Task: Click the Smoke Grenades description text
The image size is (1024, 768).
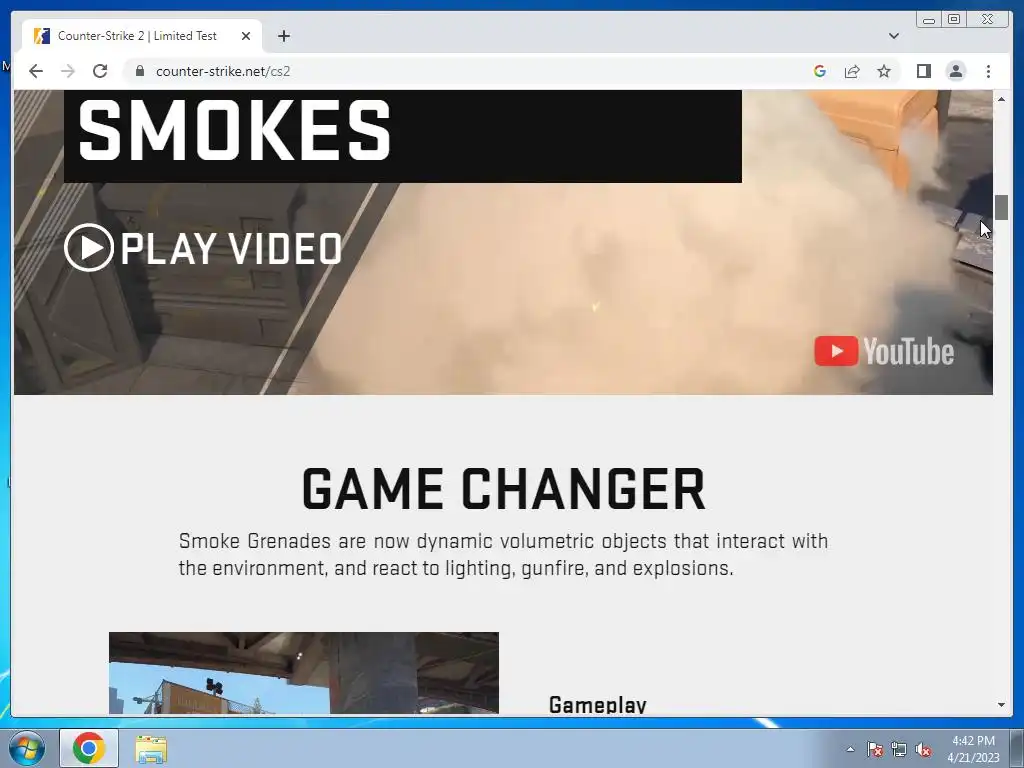Action: (504, 554)
